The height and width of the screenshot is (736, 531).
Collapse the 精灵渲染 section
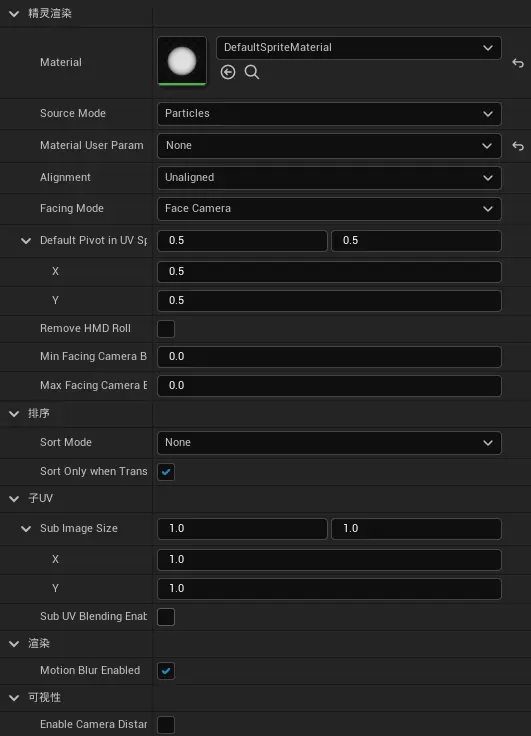click(x=14, y=14)
